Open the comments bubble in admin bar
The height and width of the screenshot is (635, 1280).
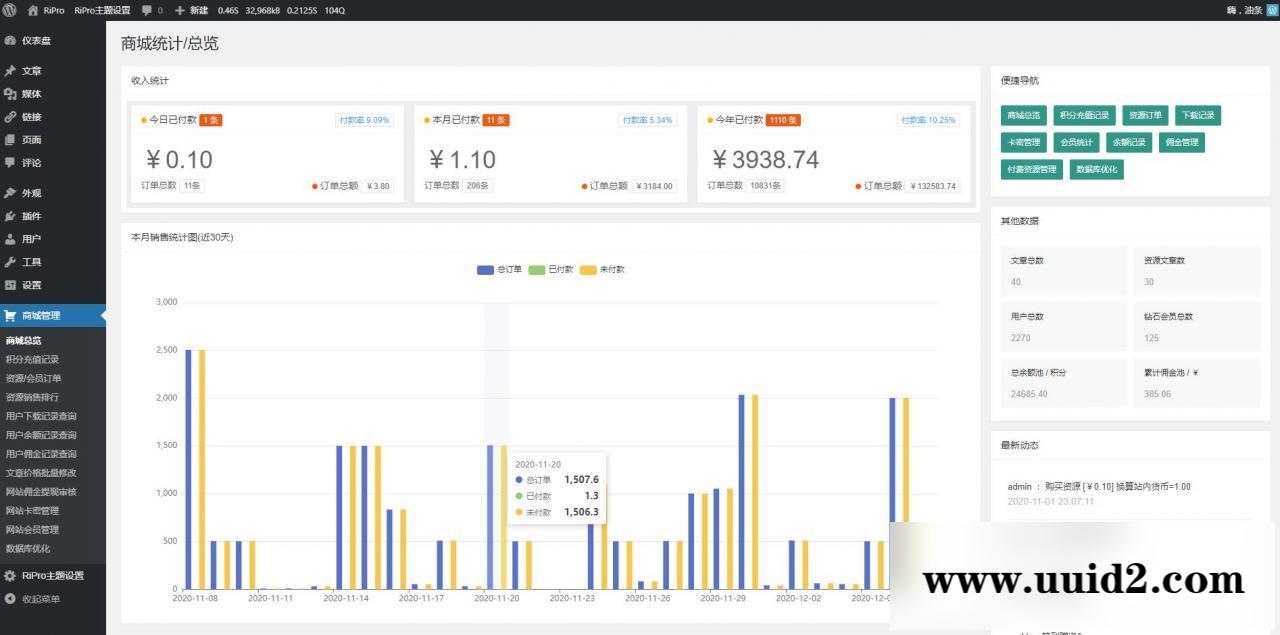pyautogui.click(x=147, y=10)
